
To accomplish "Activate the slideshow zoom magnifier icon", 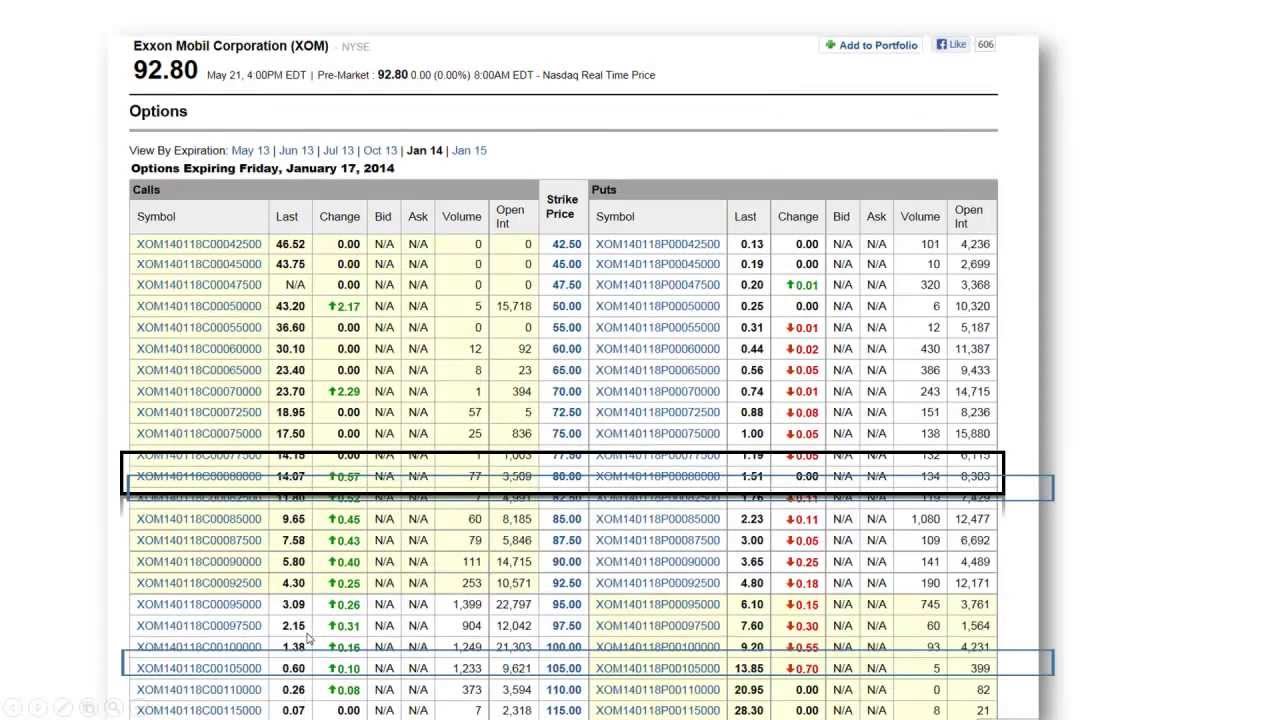I will (113, 707).
